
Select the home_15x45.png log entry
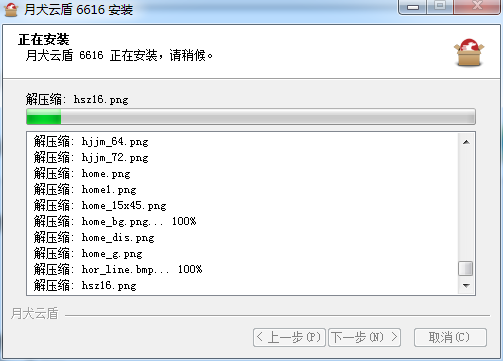pos(100,206)
